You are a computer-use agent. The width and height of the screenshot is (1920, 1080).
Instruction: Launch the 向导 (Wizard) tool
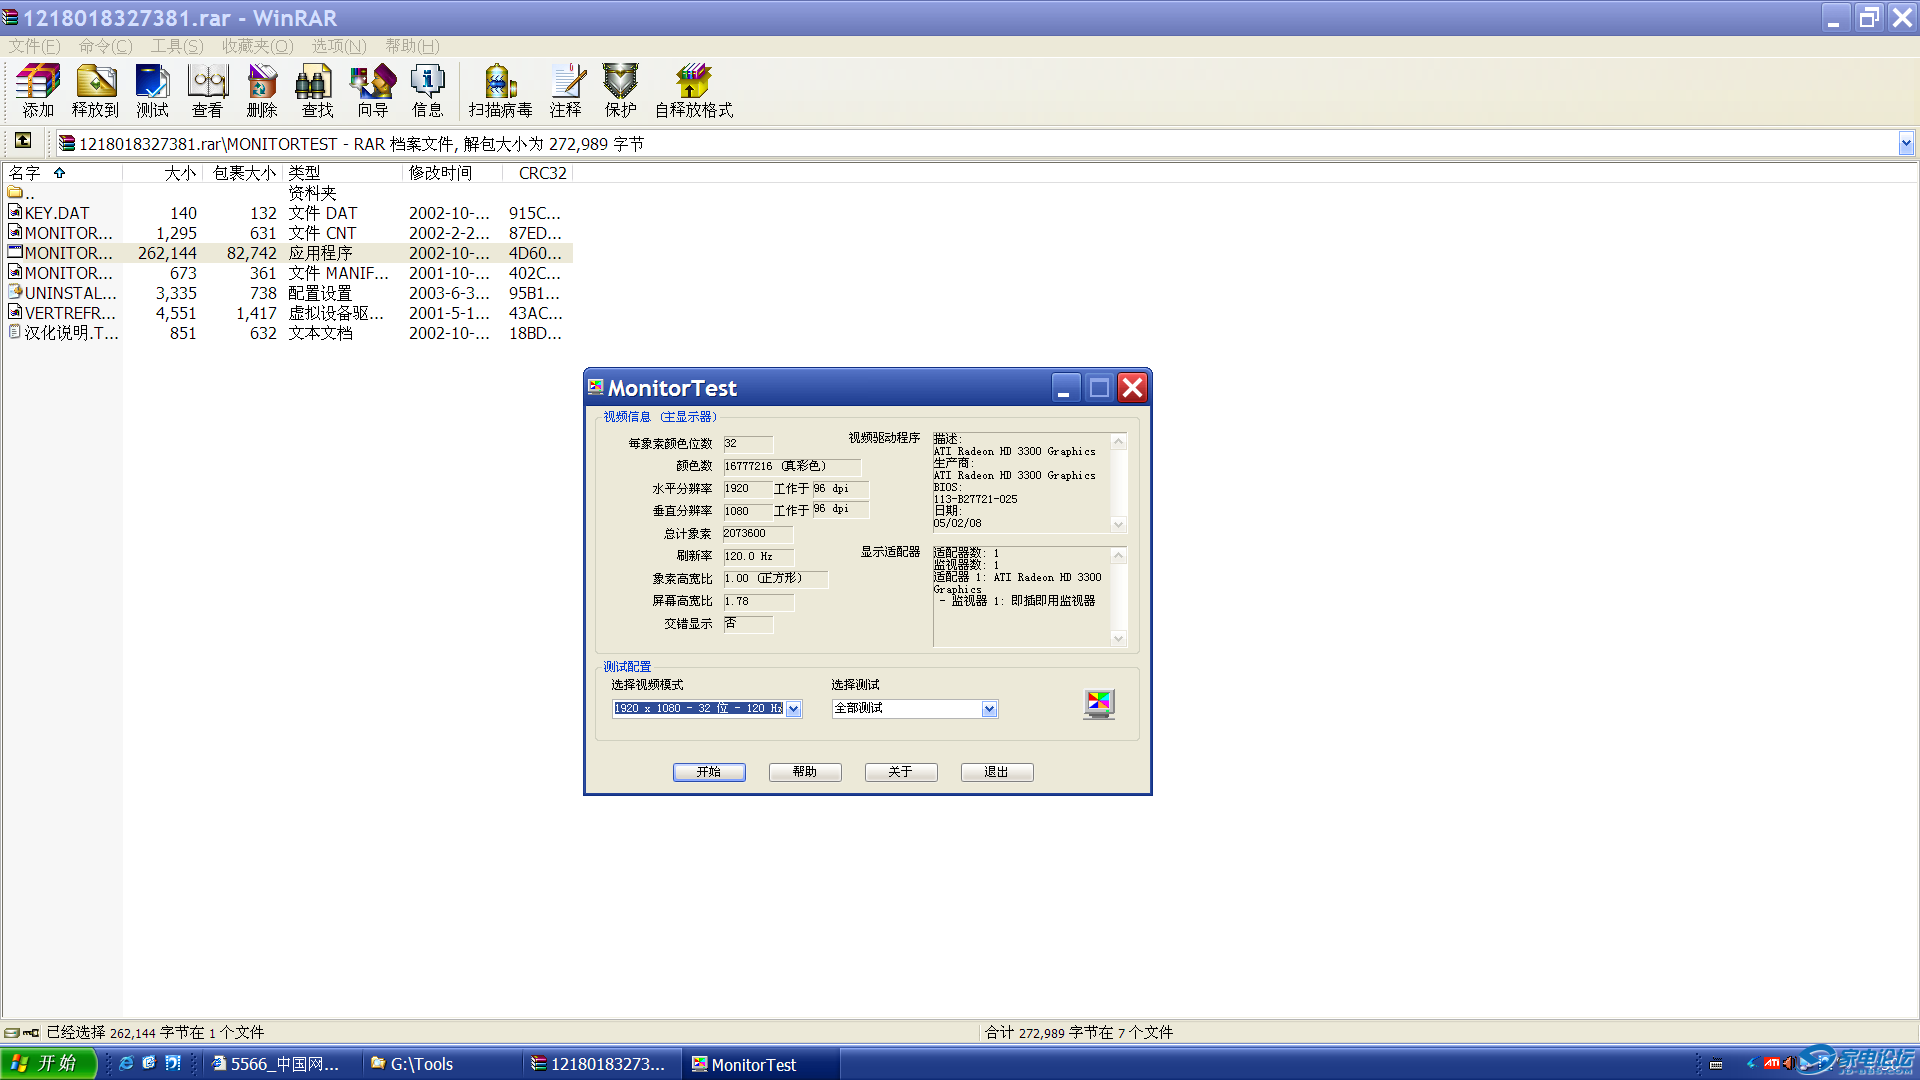pyautogui.click(x=372, y=90)
